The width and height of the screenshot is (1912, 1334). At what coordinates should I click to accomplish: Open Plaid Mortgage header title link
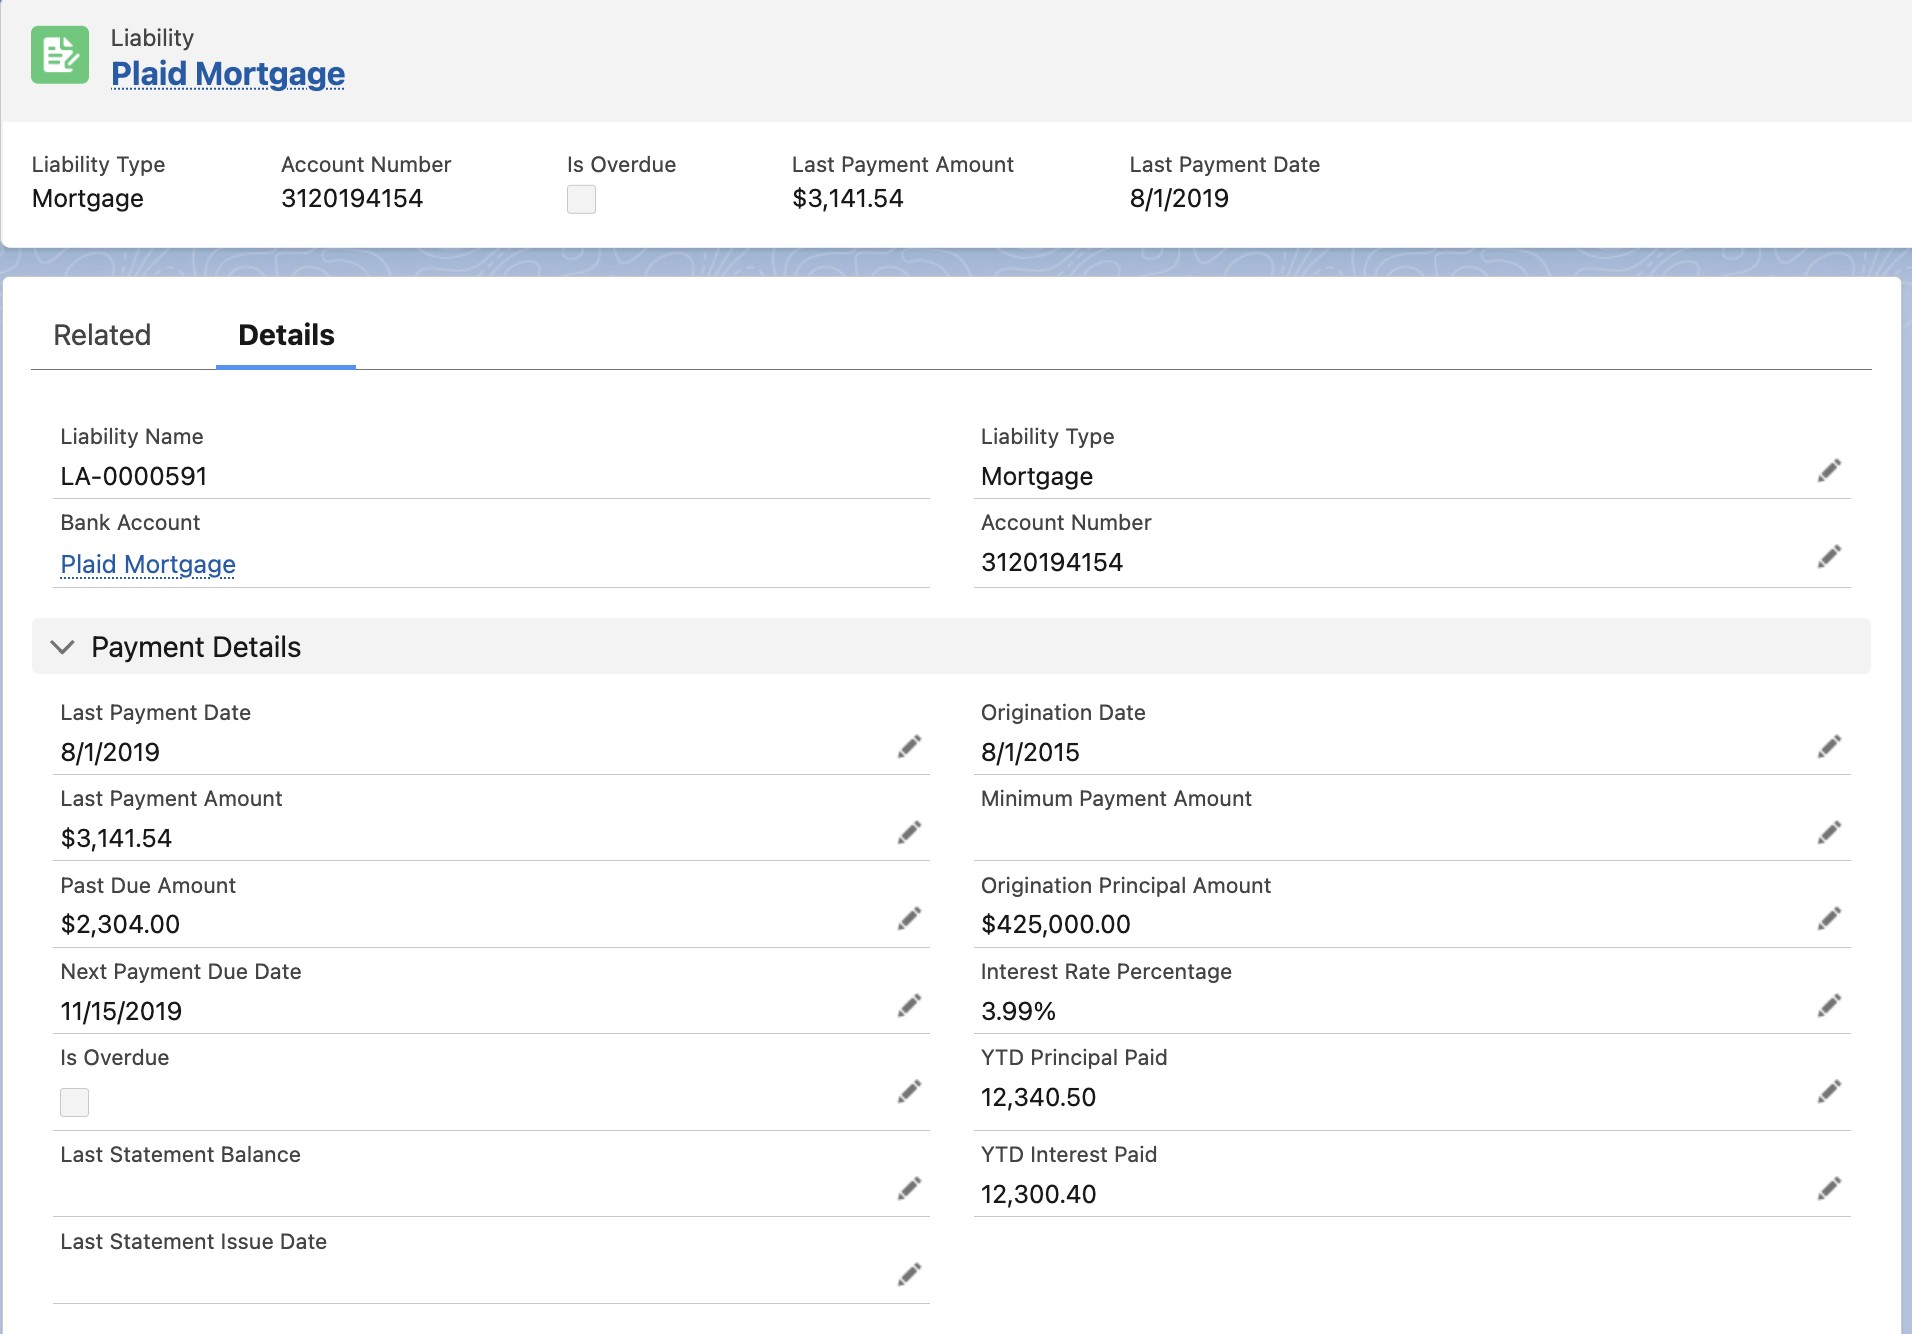[228, 74]
